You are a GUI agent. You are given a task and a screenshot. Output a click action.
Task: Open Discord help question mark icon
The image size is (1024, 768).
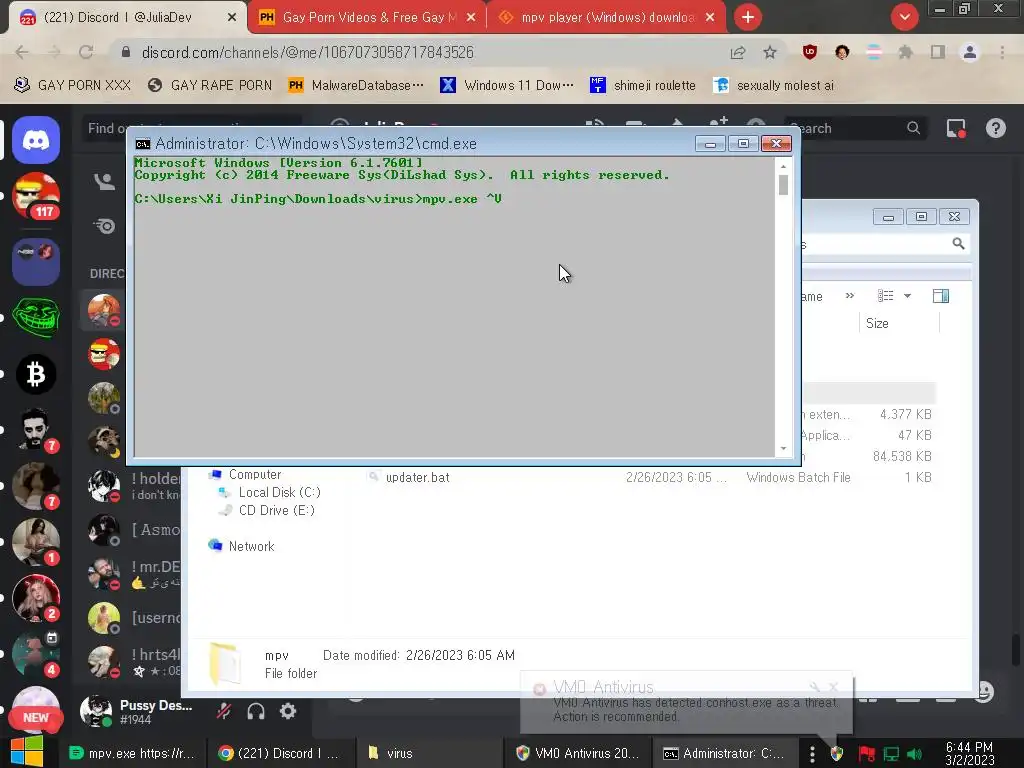[996, 129]
